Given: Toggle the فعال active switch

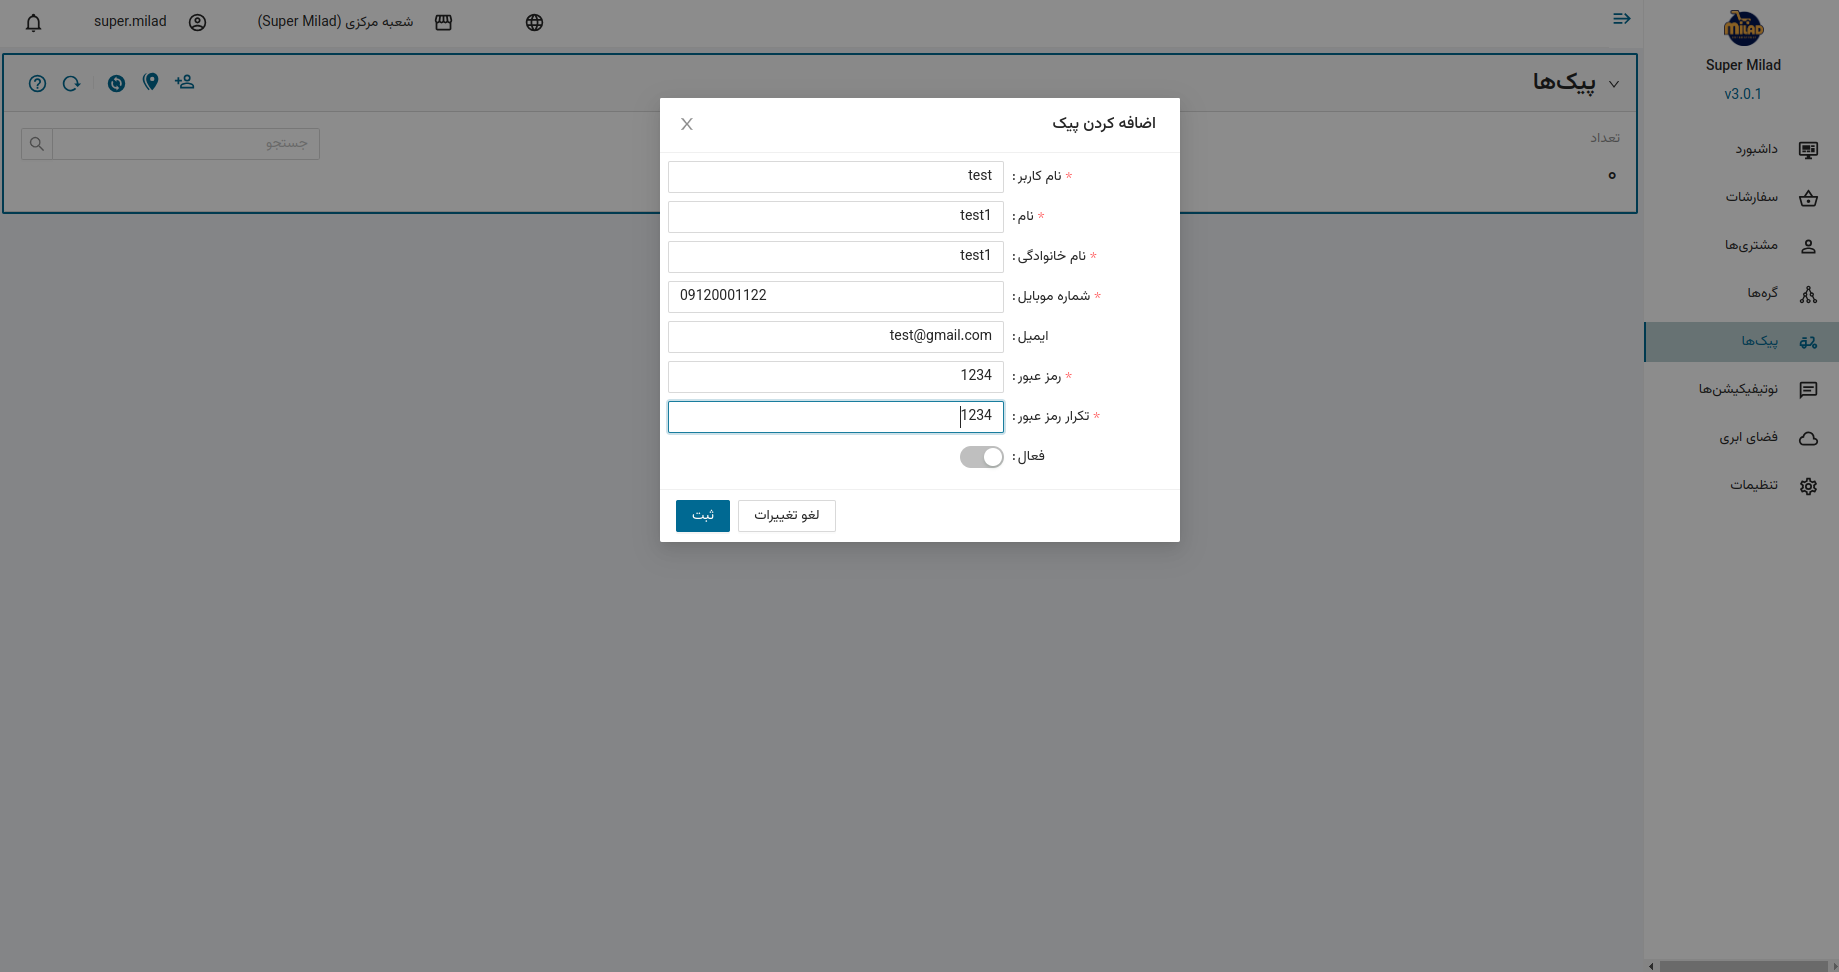Looking at the screenshot, I should click(981, 457).
